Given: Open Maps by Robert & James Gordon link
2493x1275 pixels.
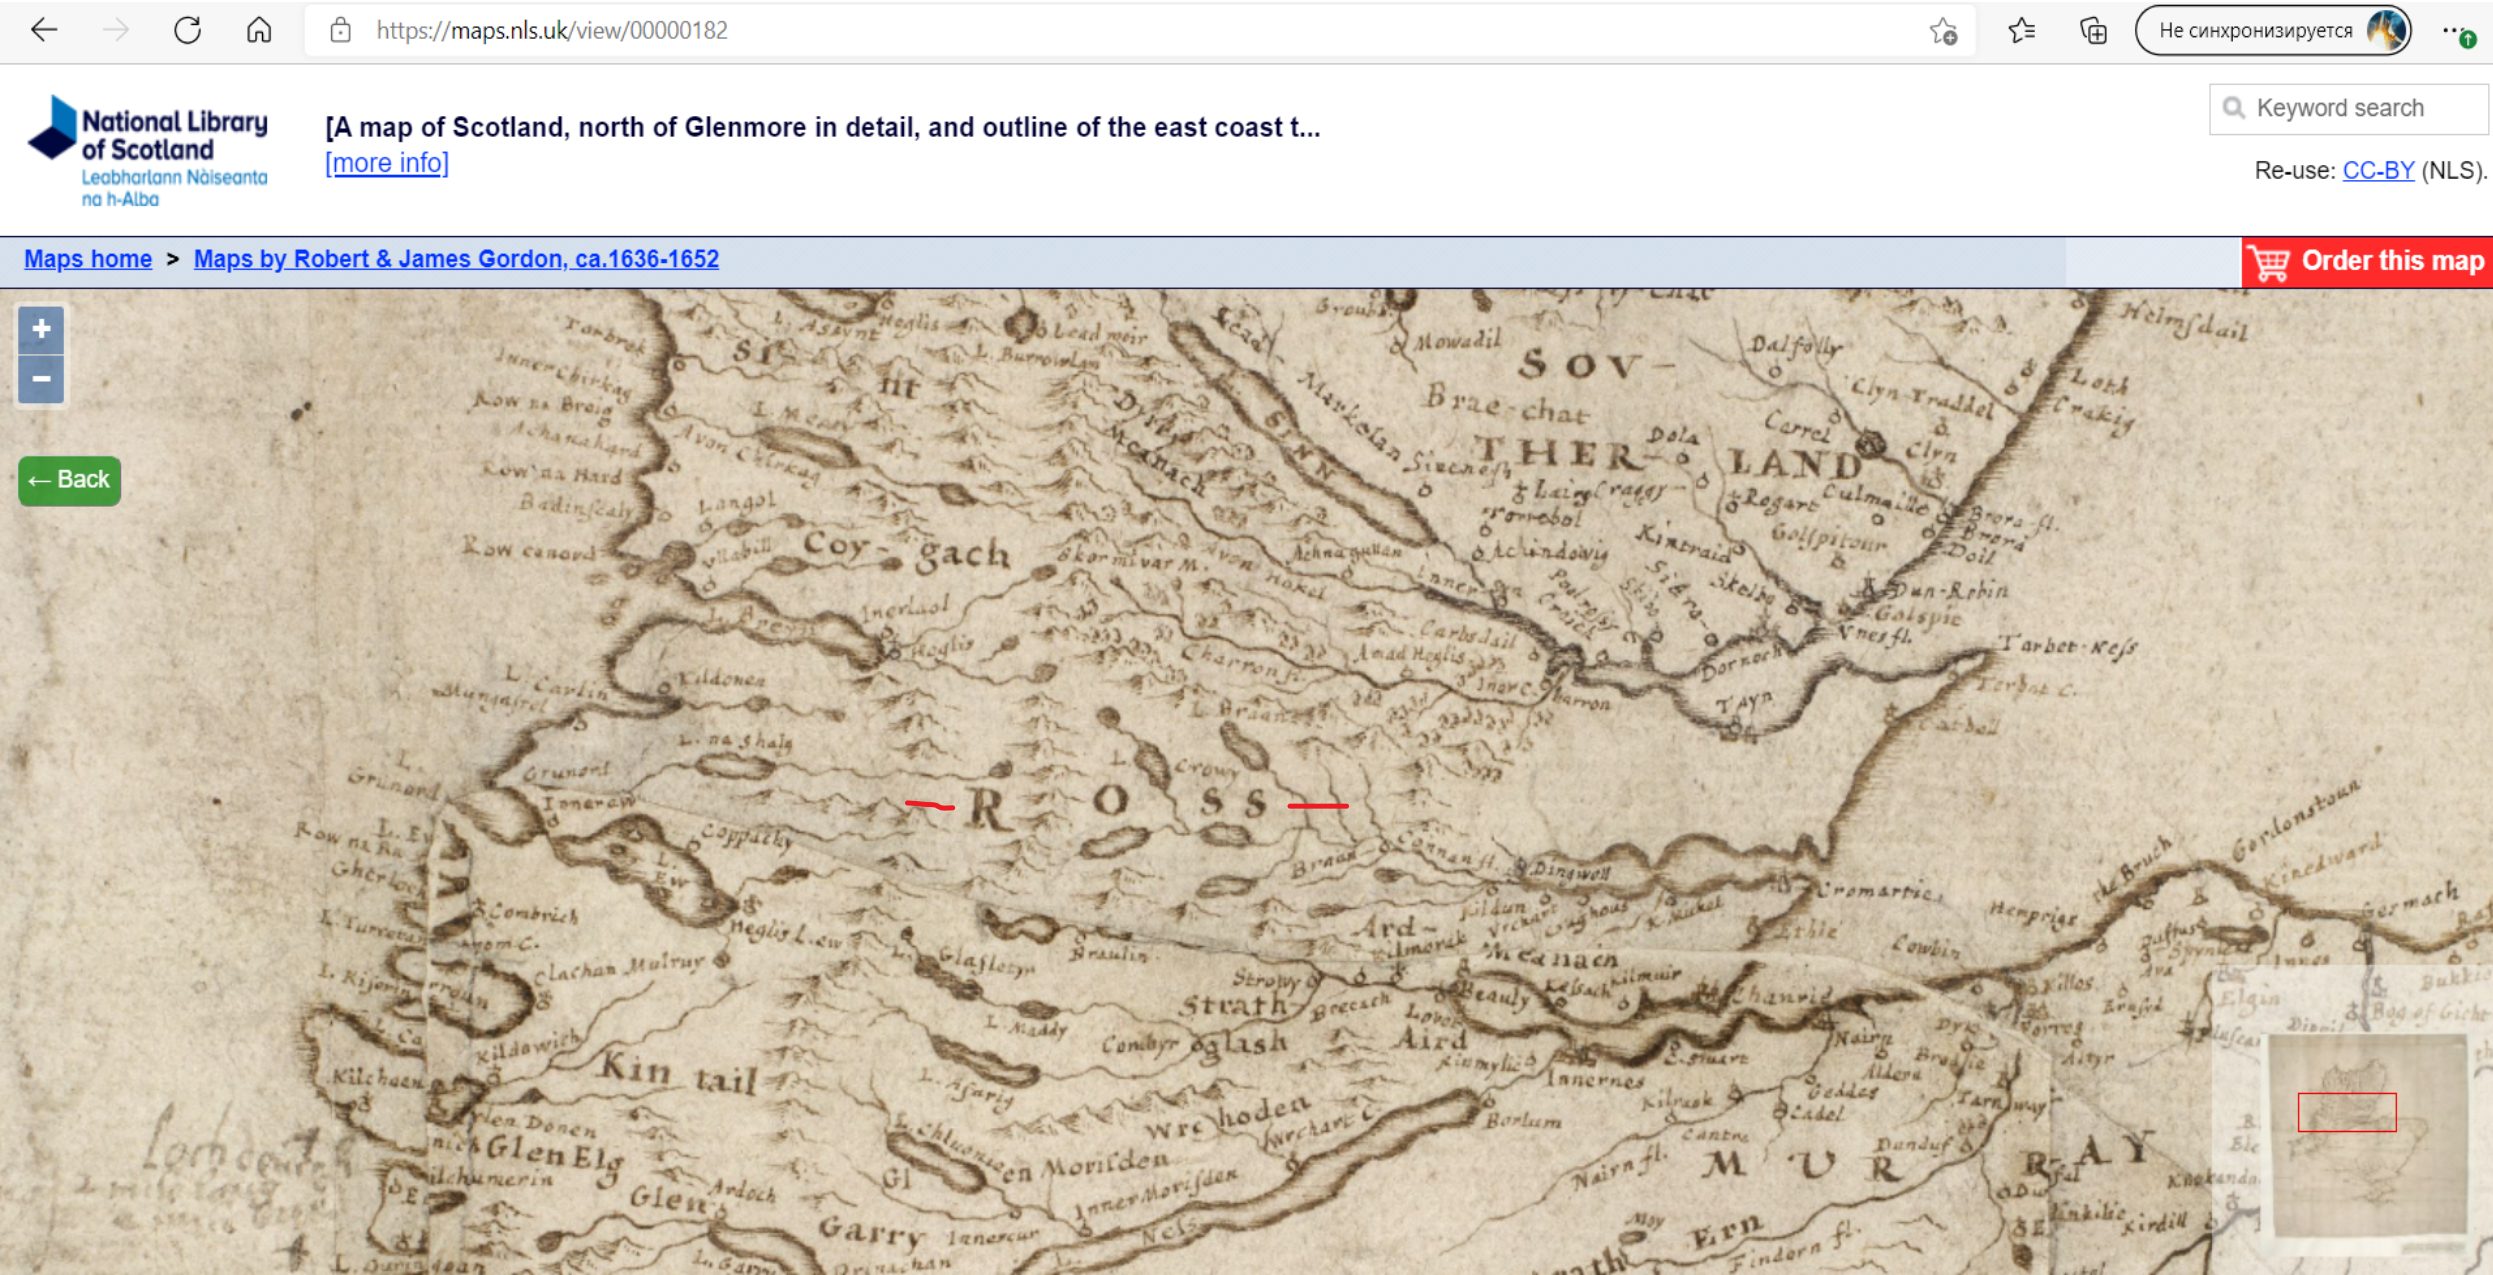Looking at the screenshot, I should (x=456, y=259).
